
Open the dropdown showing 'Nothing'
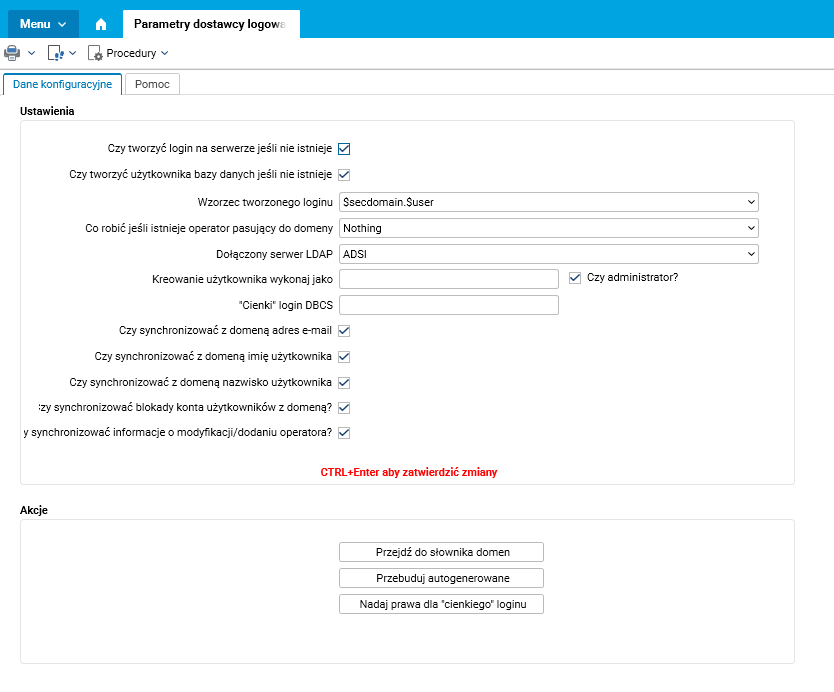[549, 228]
